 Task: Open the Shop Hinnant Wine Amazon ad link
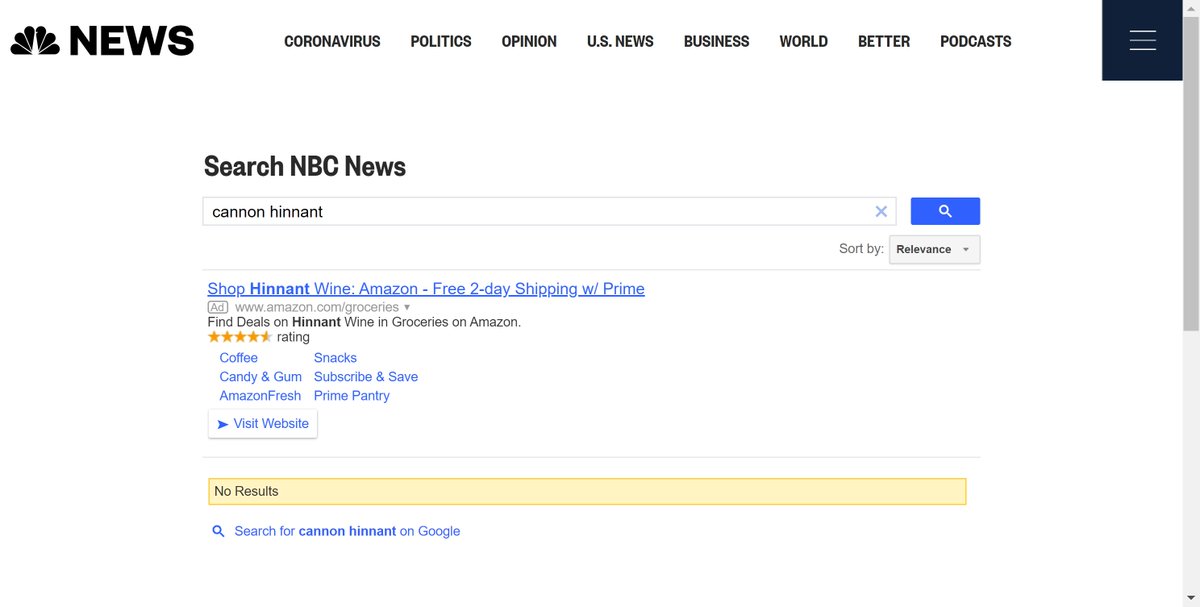point(426,289)
